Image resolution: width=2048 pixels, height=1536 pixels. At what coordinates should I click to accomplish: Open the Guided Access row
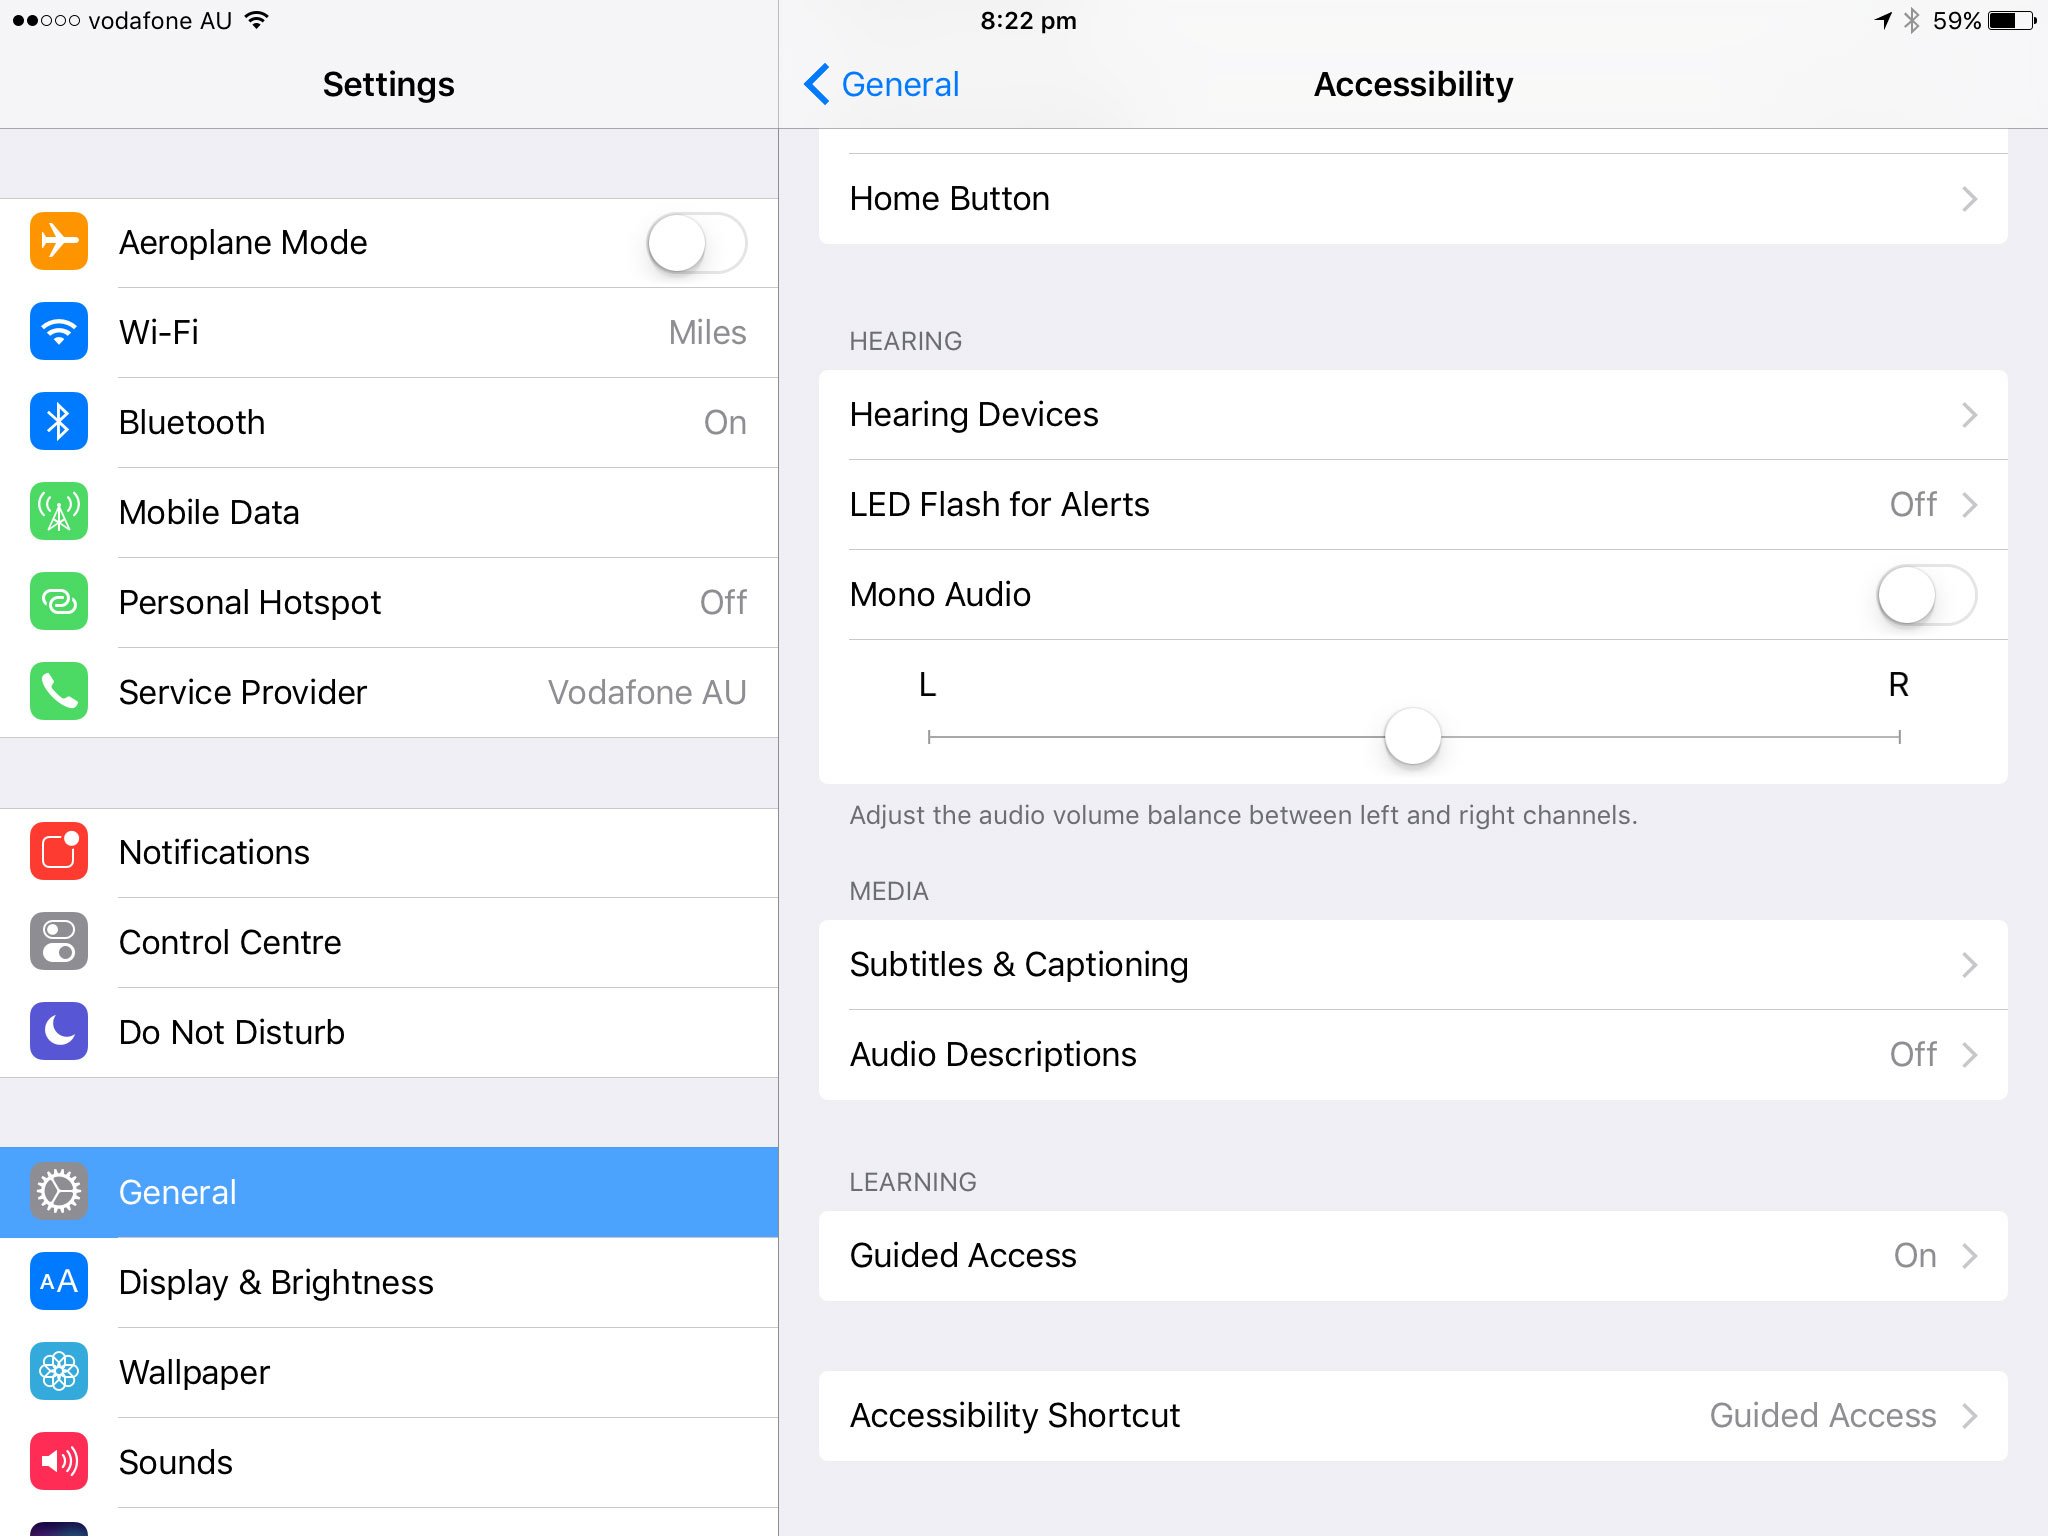[1412, 1256]
